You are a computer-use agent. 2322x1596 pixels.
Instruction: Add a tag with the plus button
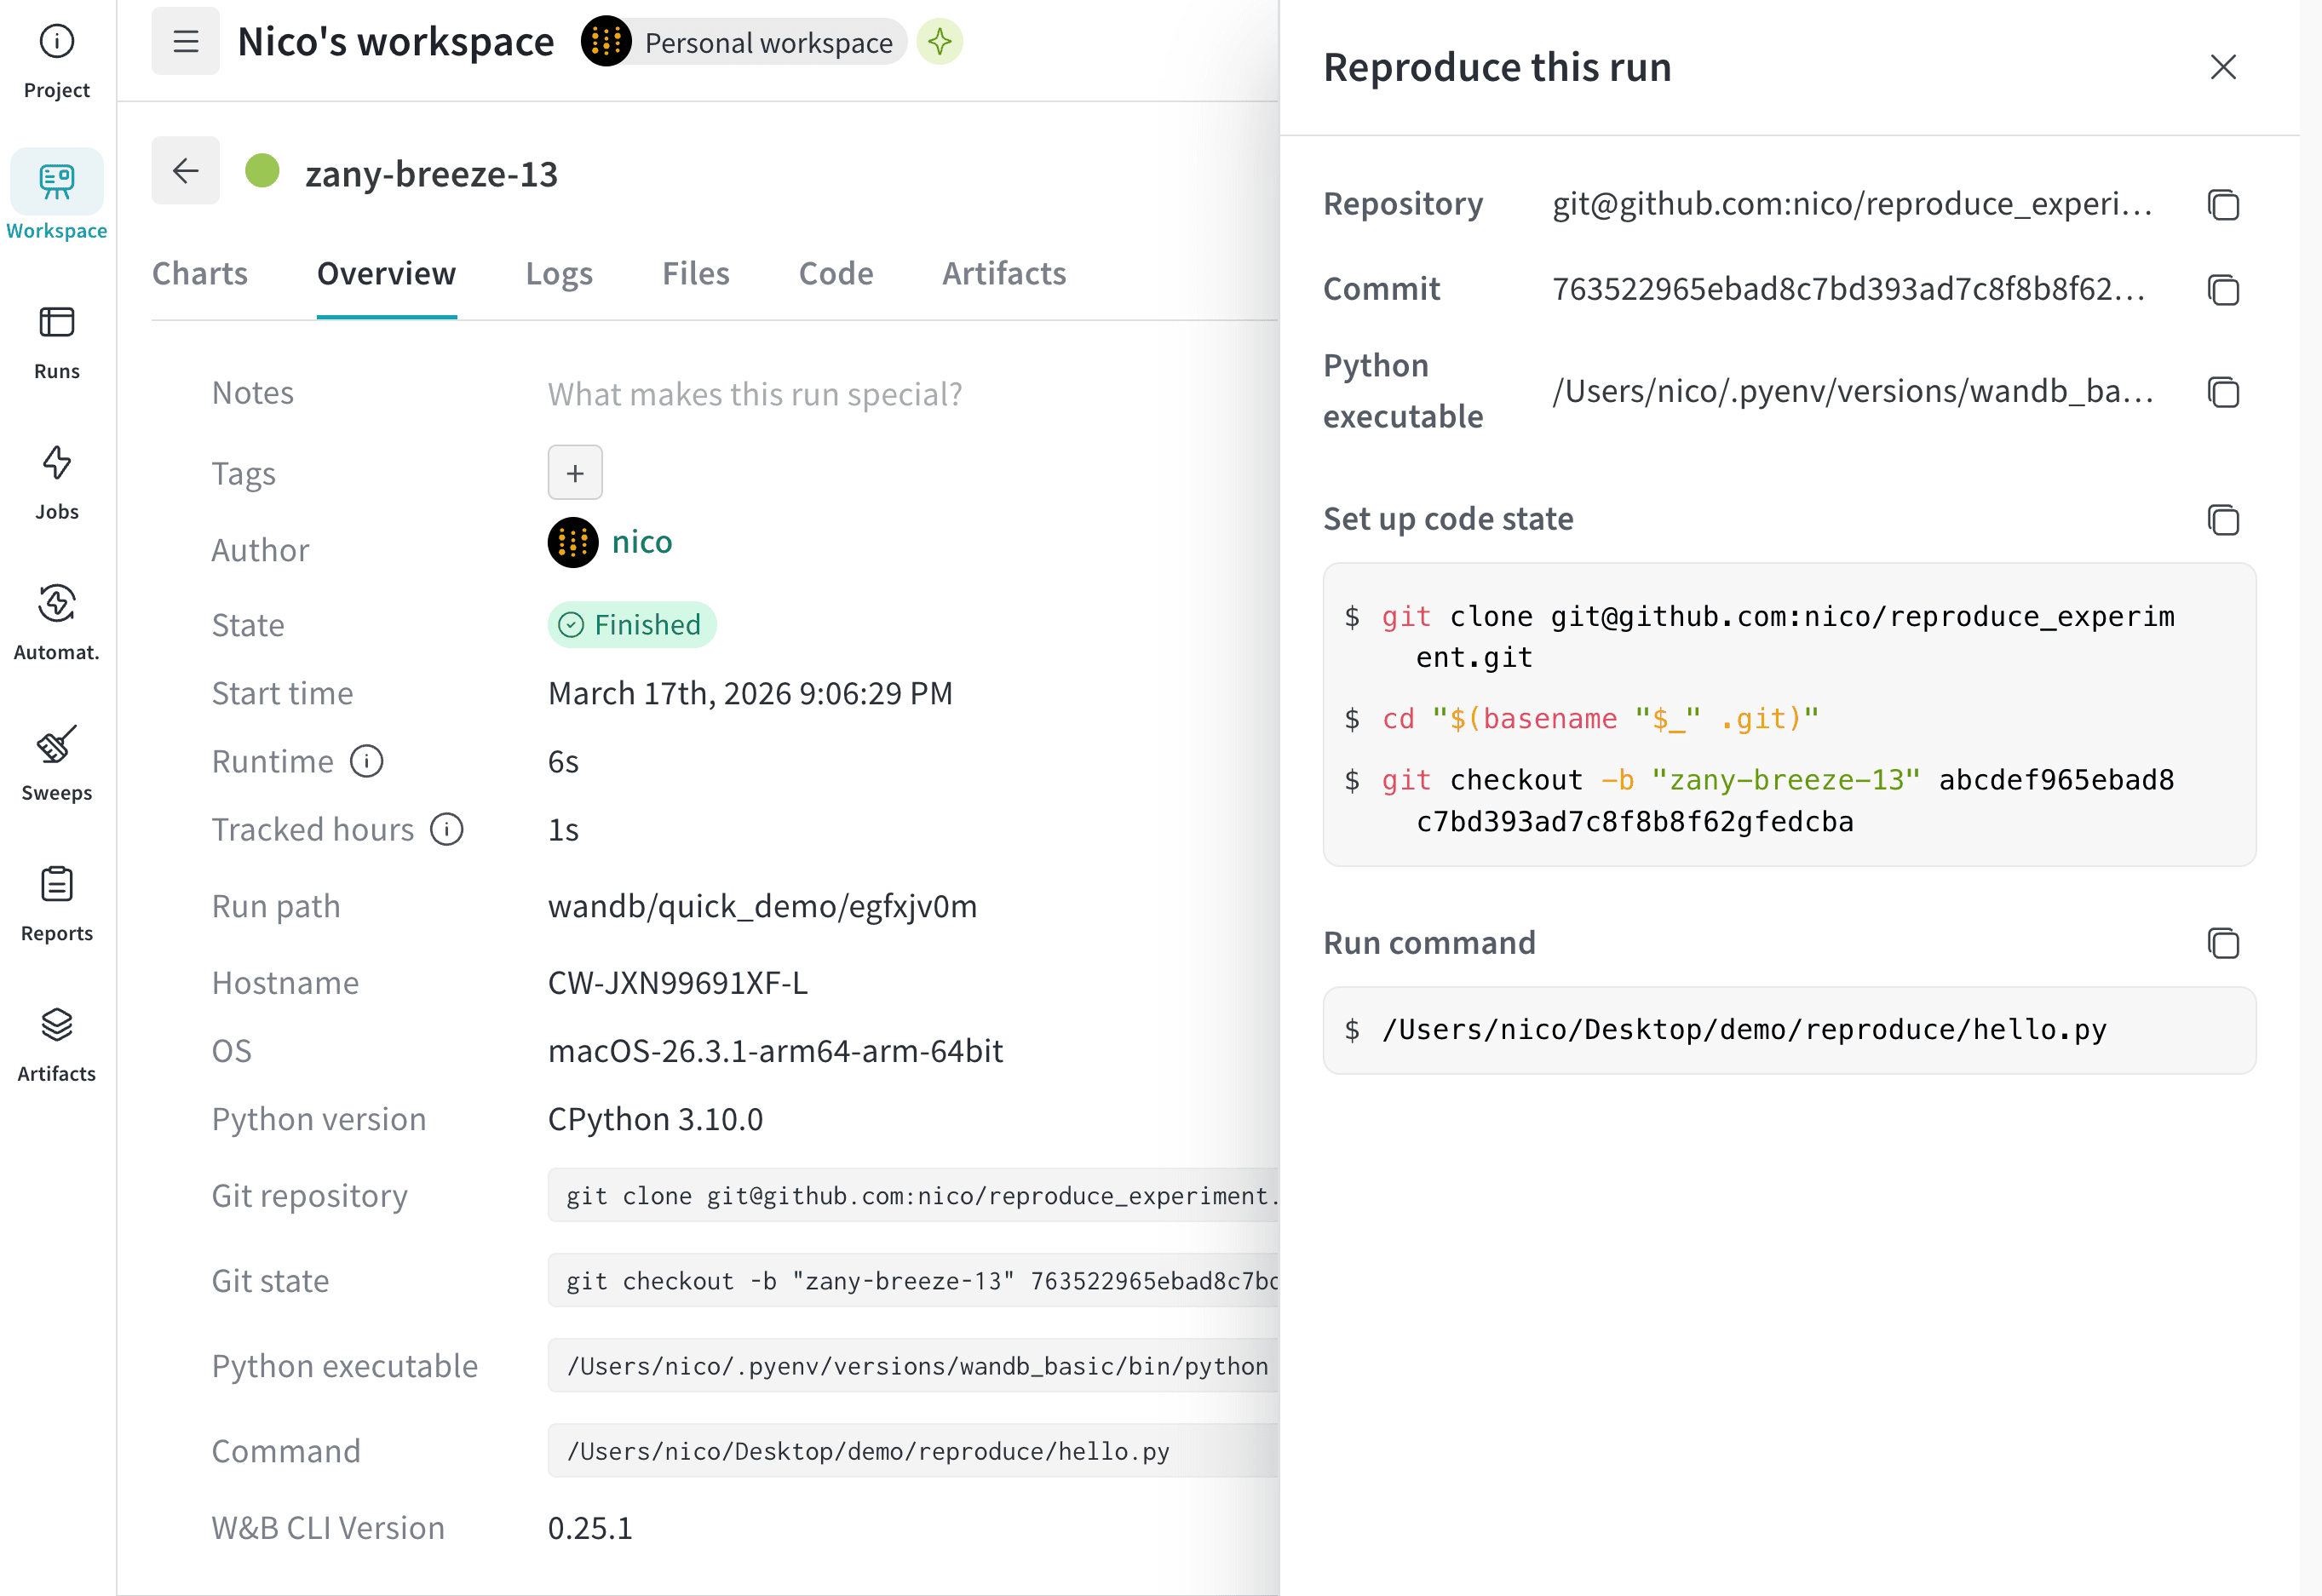575,472
